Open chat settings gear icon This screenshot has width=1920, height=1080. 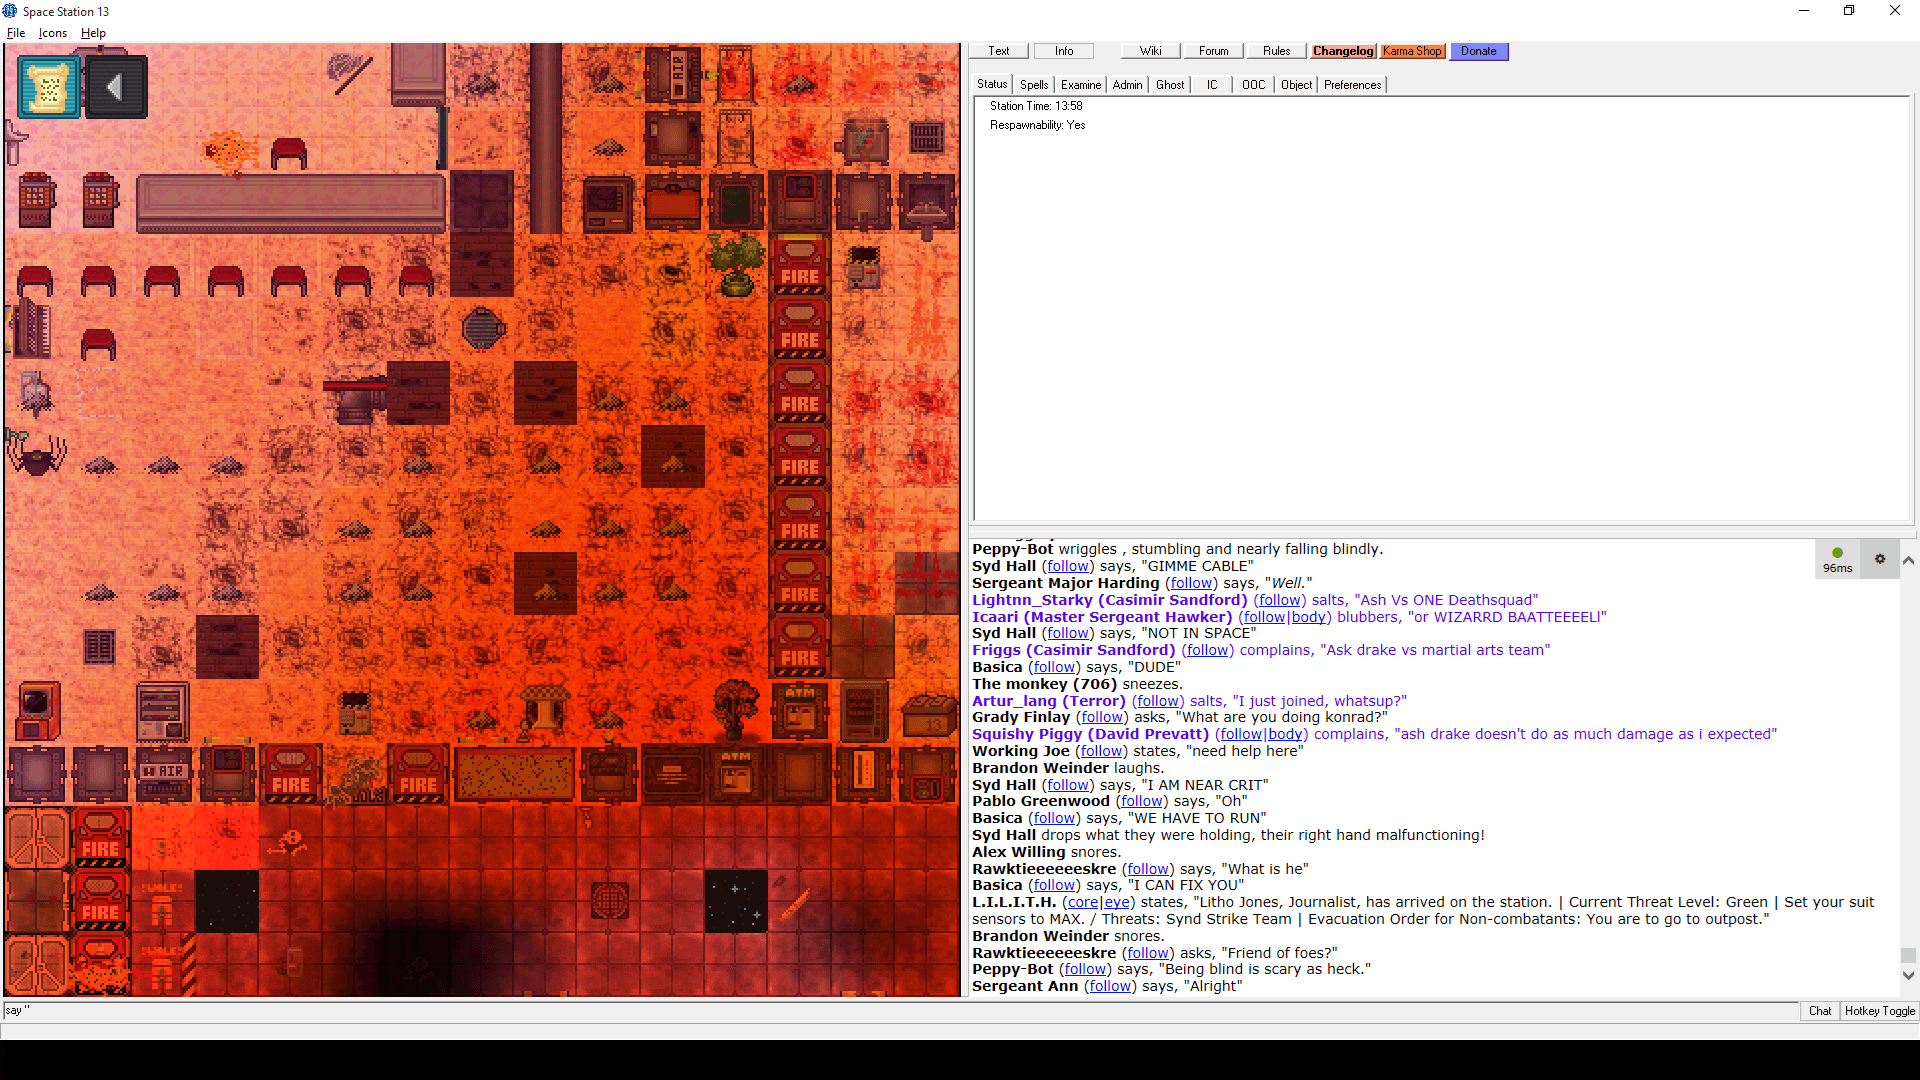1880,559
